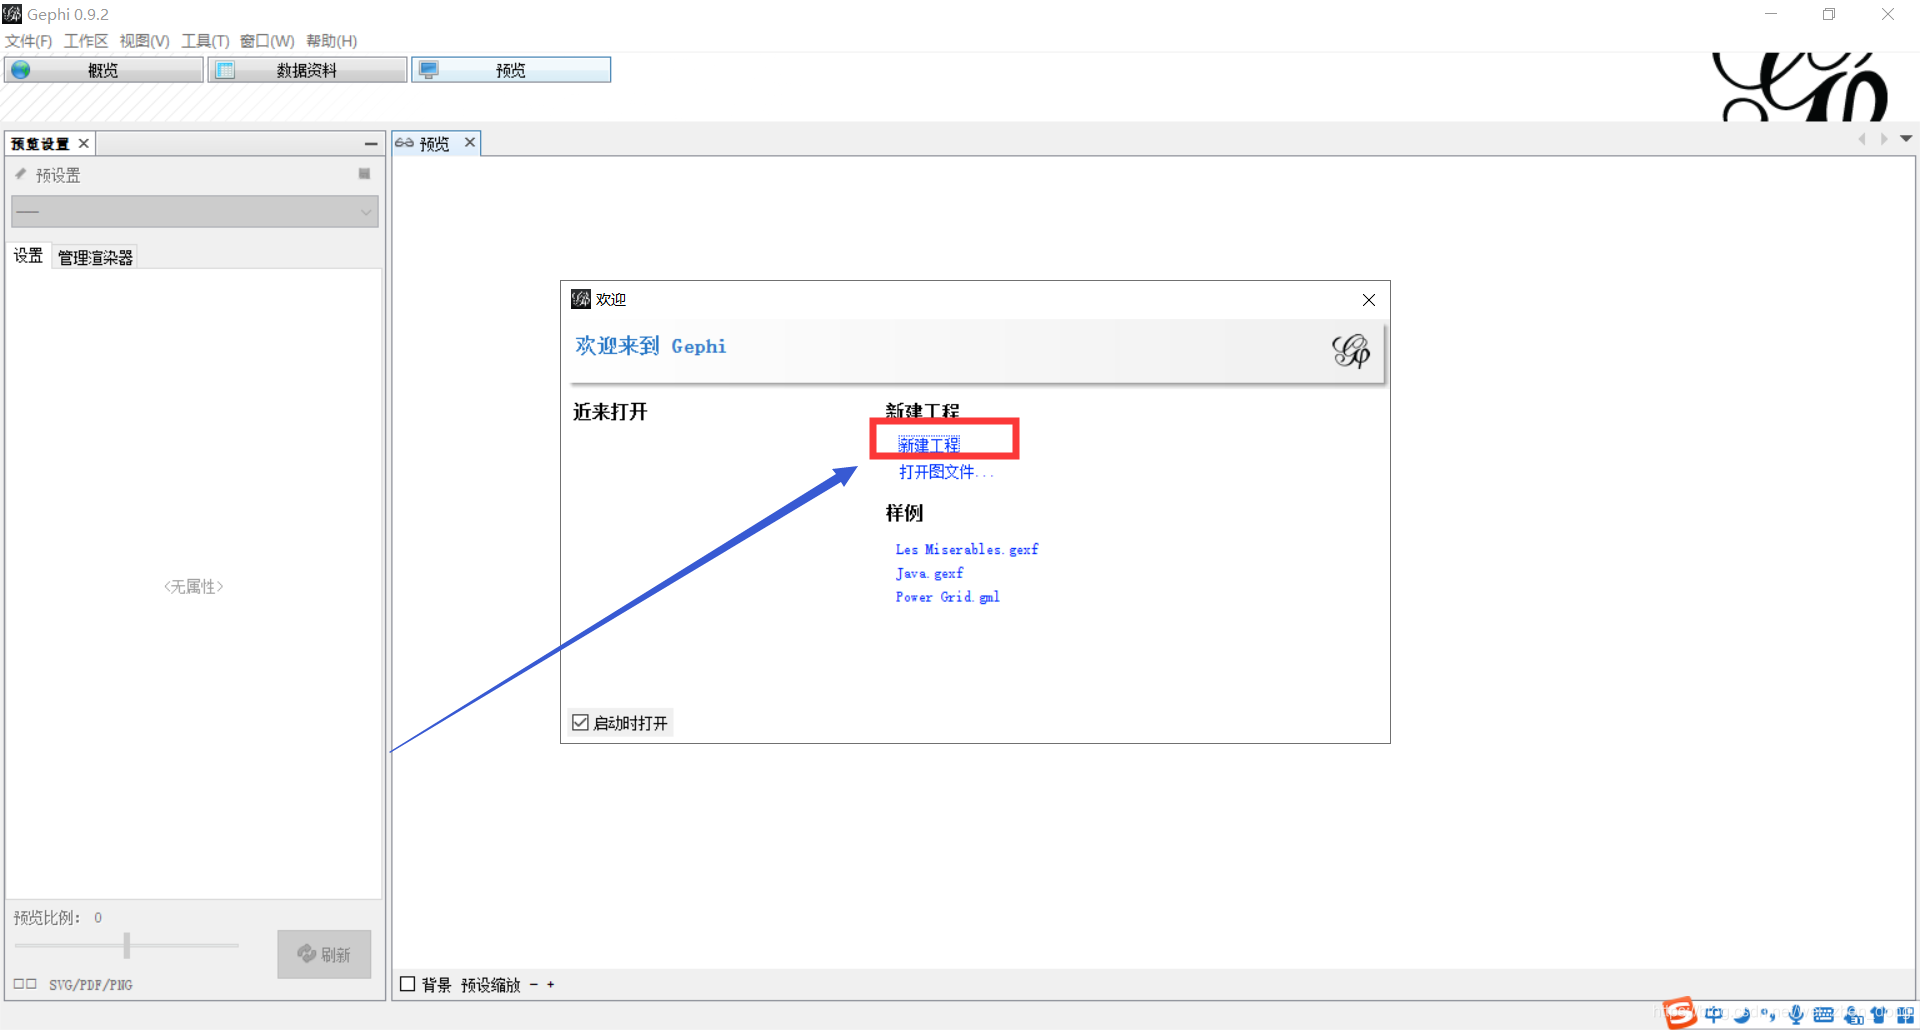The image size is (1920, 1030).
Task: Toggle punctuation mode icon in IME toolbar
Action: pos(1768,1015)
